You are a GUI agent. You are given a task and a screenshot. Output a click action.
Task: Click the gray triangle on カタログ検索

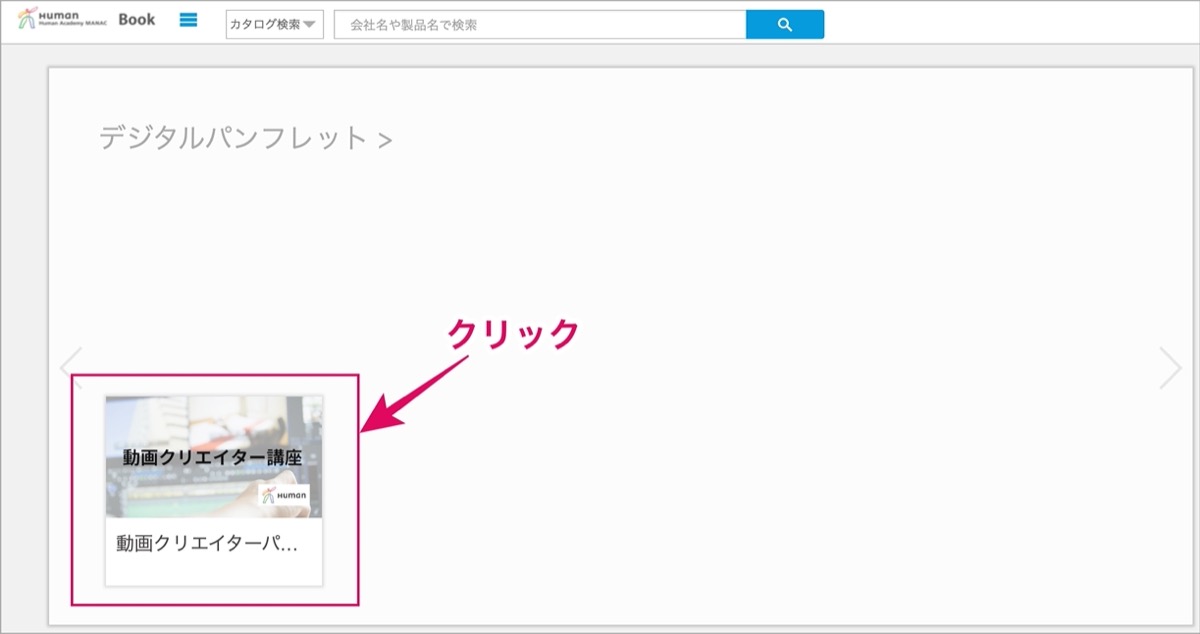click(x=309, y=25)
